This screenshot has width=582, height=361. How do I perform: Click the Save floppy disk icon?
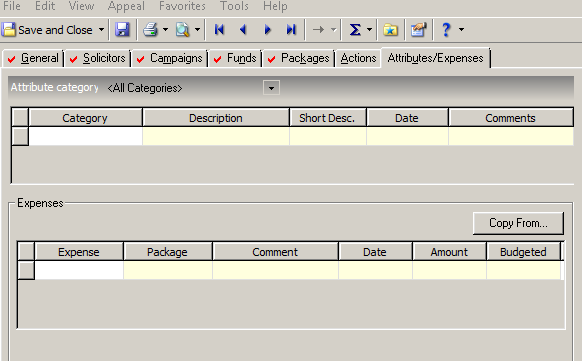(x=122, y=30)
